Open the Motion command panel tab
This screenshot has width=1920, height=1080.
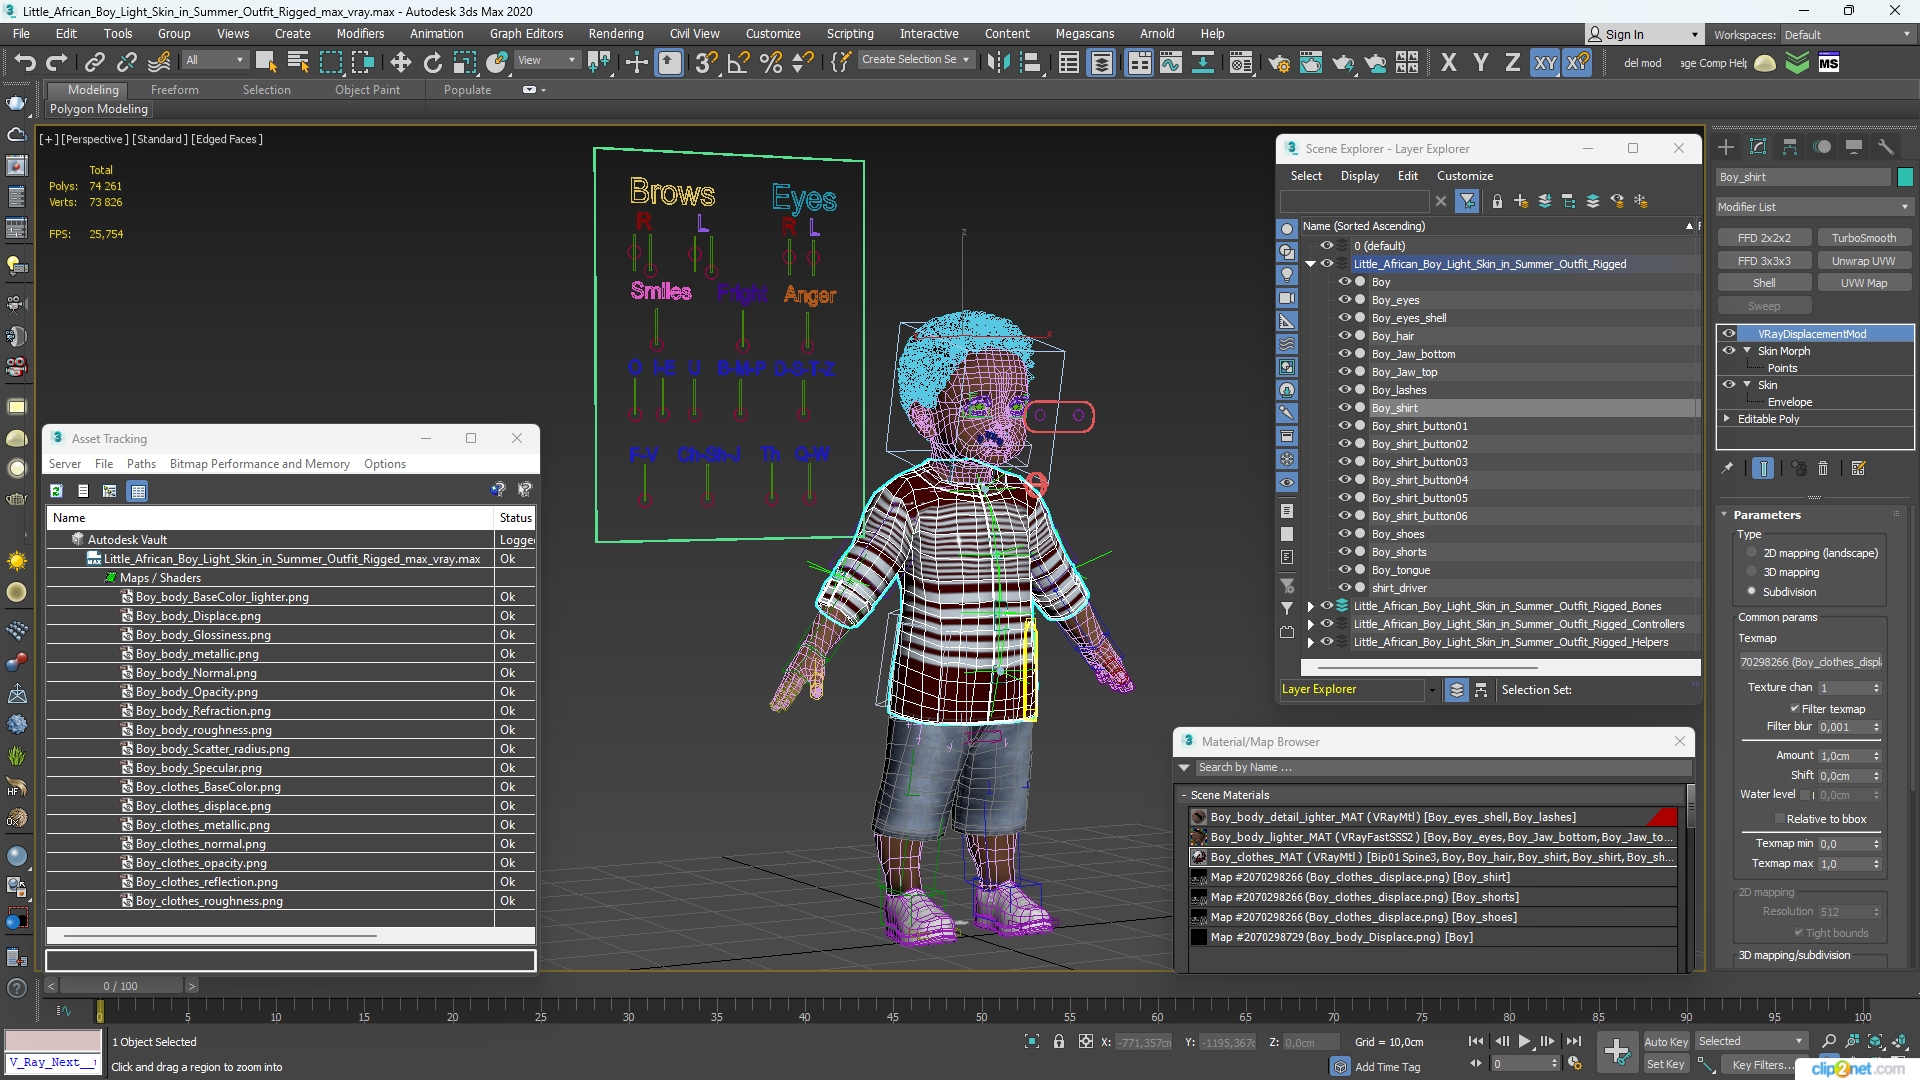point(1822,147)
